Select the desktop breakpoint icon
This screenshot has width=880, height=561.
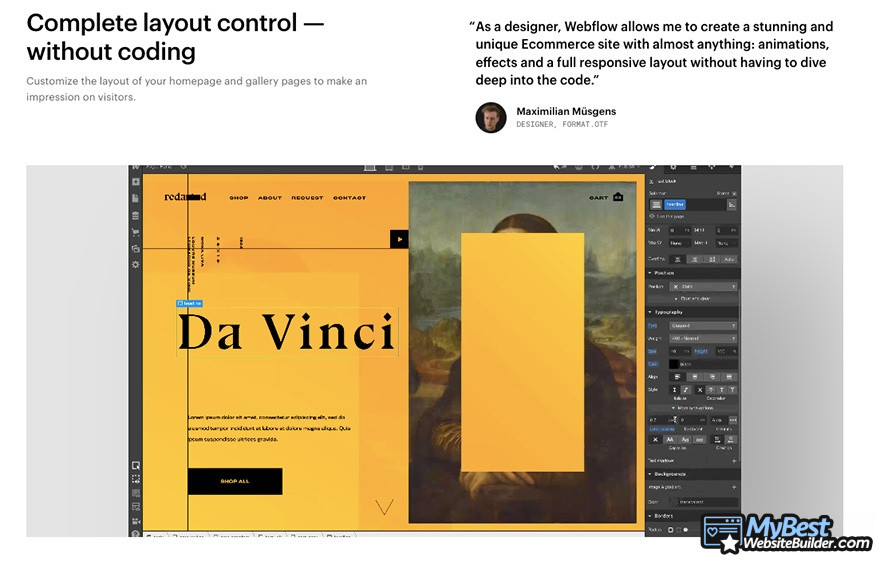(370, 168)
